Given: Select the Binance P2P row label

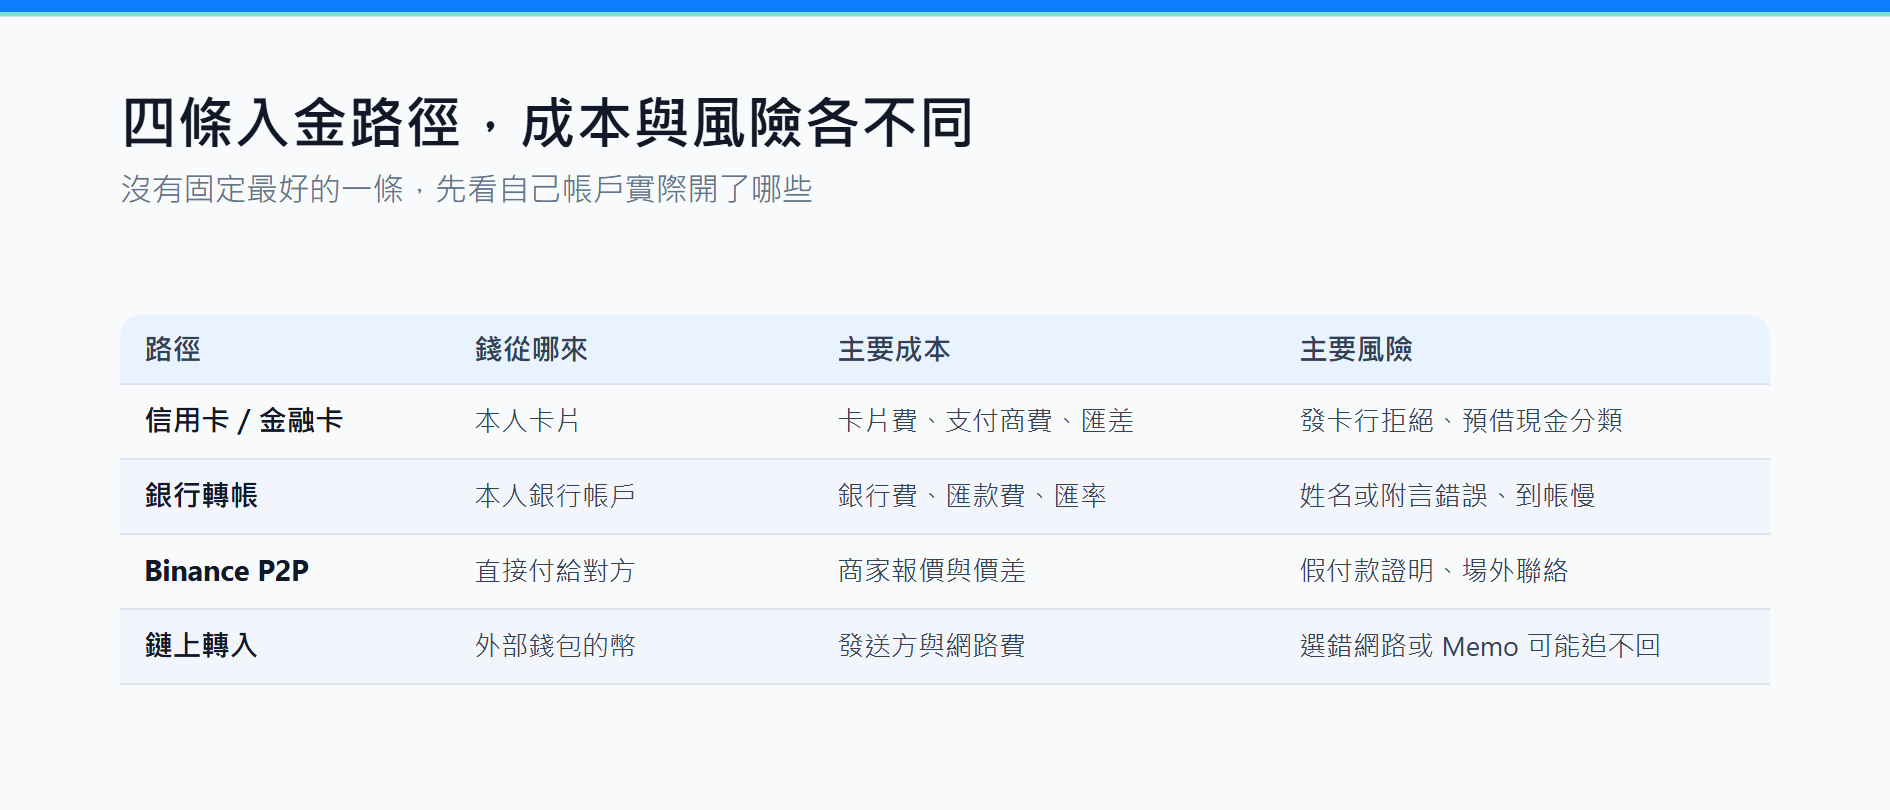Looking at the screenshot, I should 227,571.
